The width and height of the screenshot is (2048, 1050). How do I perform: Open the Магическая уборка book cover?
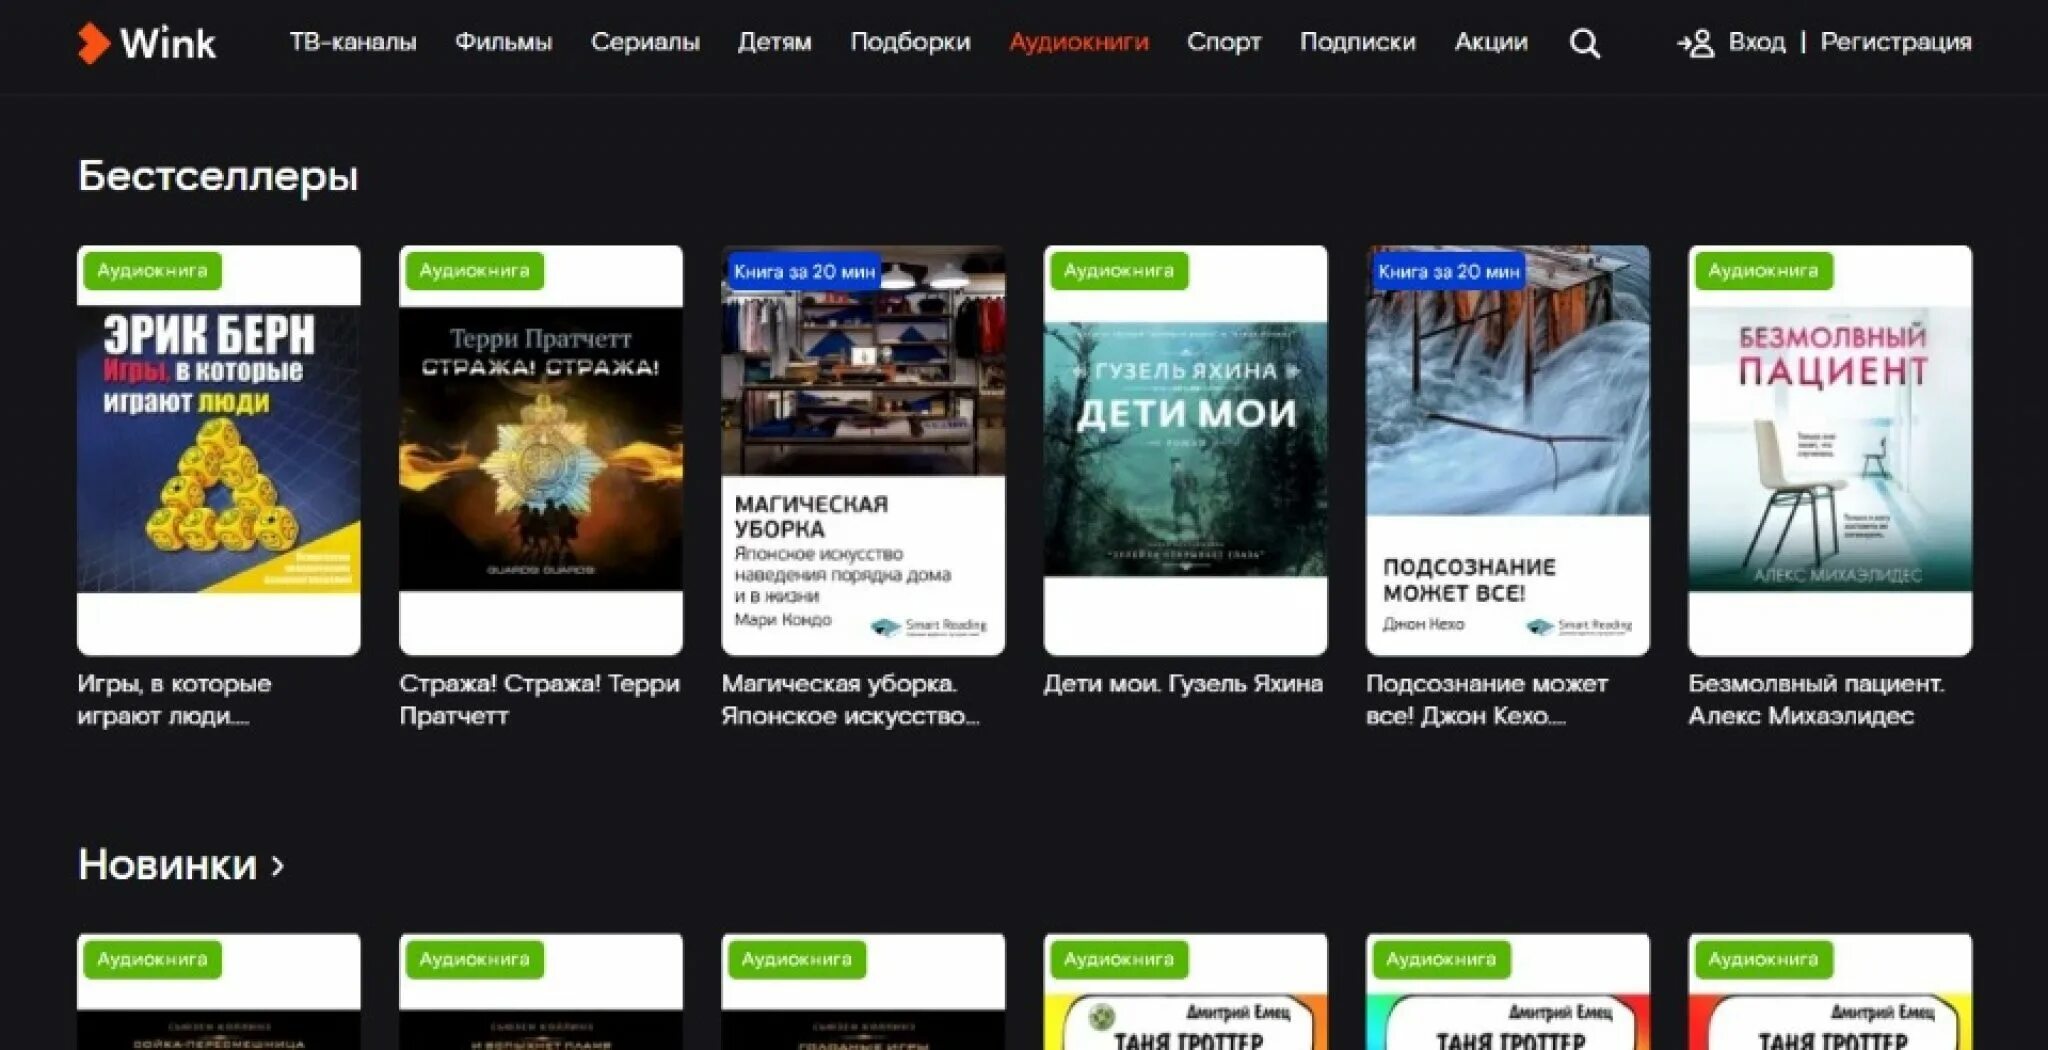coord(863,450)
